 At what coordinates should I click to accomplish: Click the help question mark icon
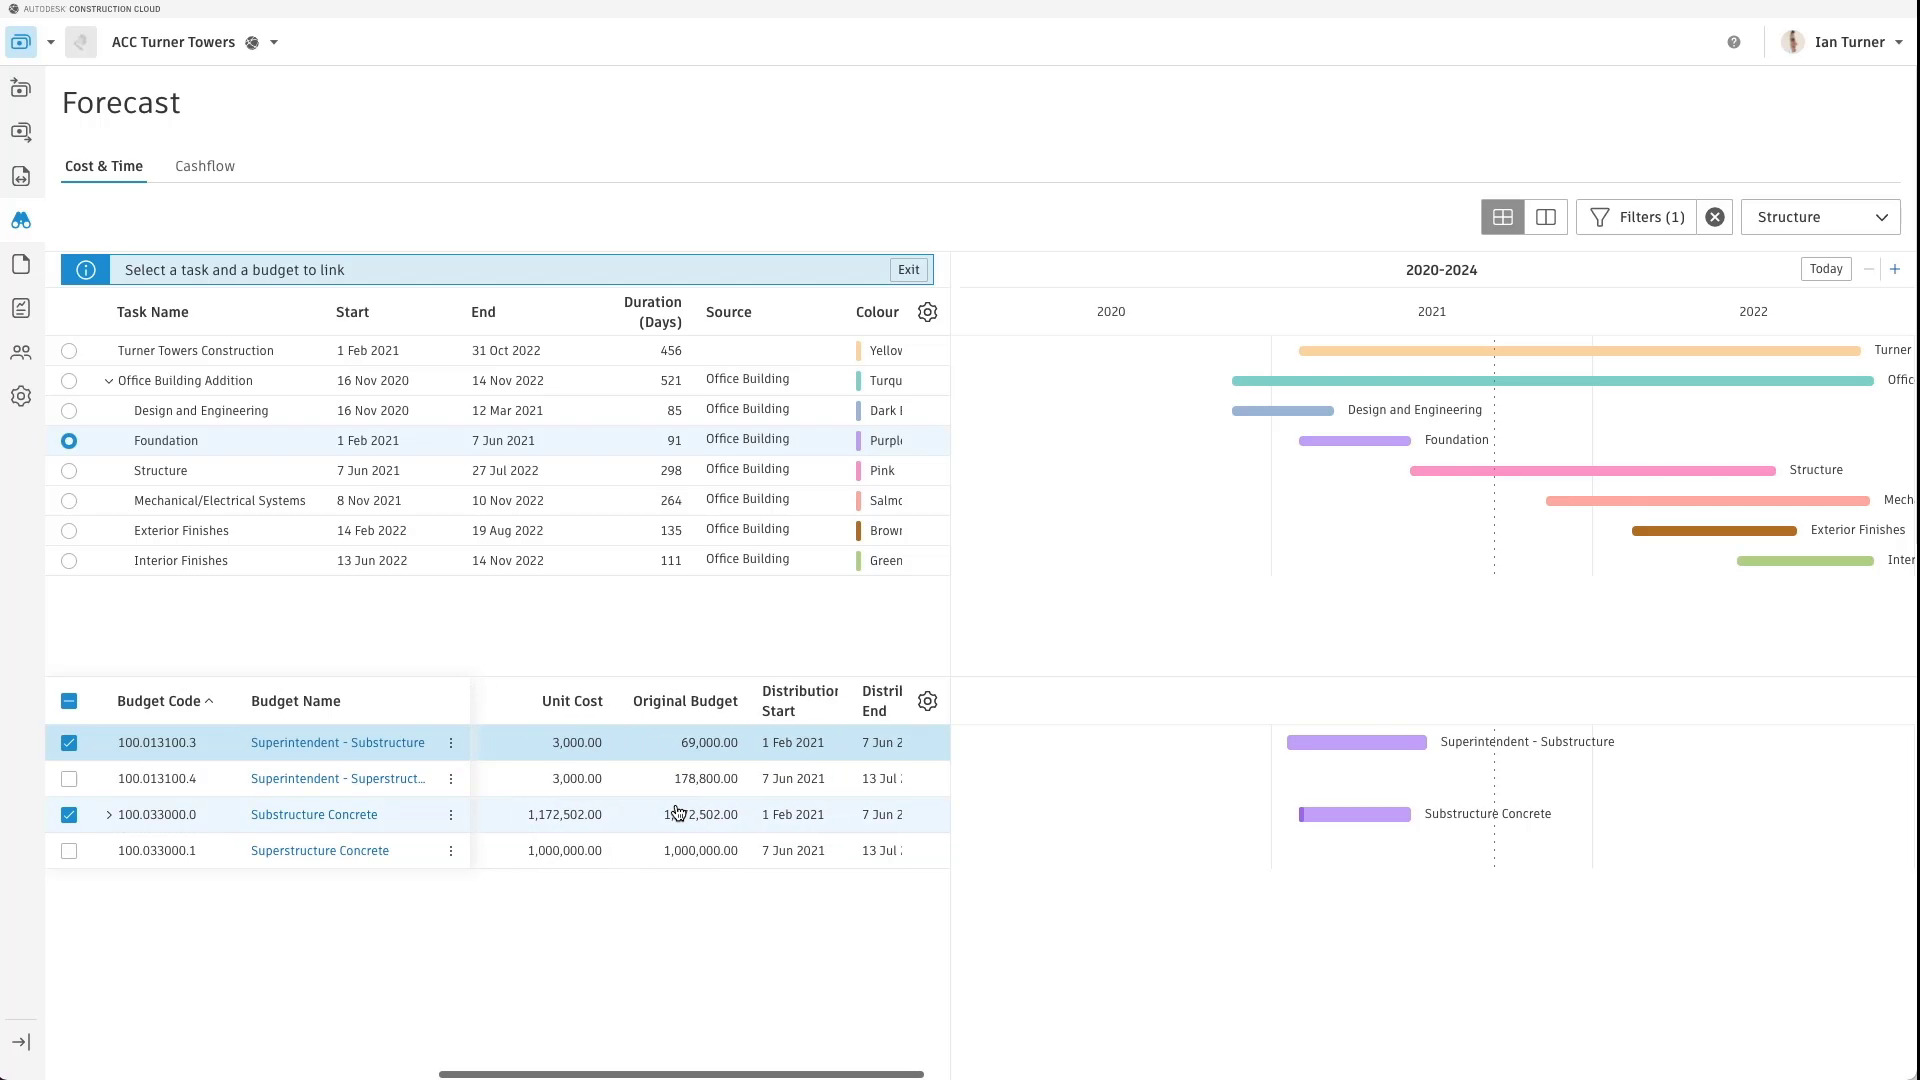1734,42
